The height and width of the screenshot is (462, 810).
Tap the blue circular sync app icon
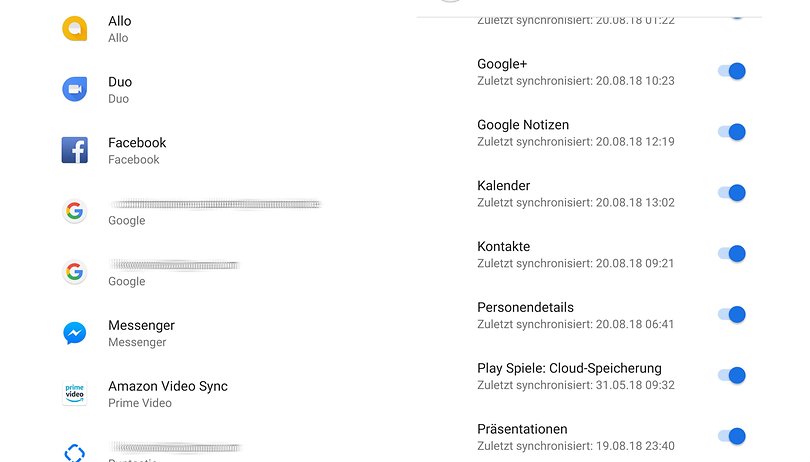75,453
